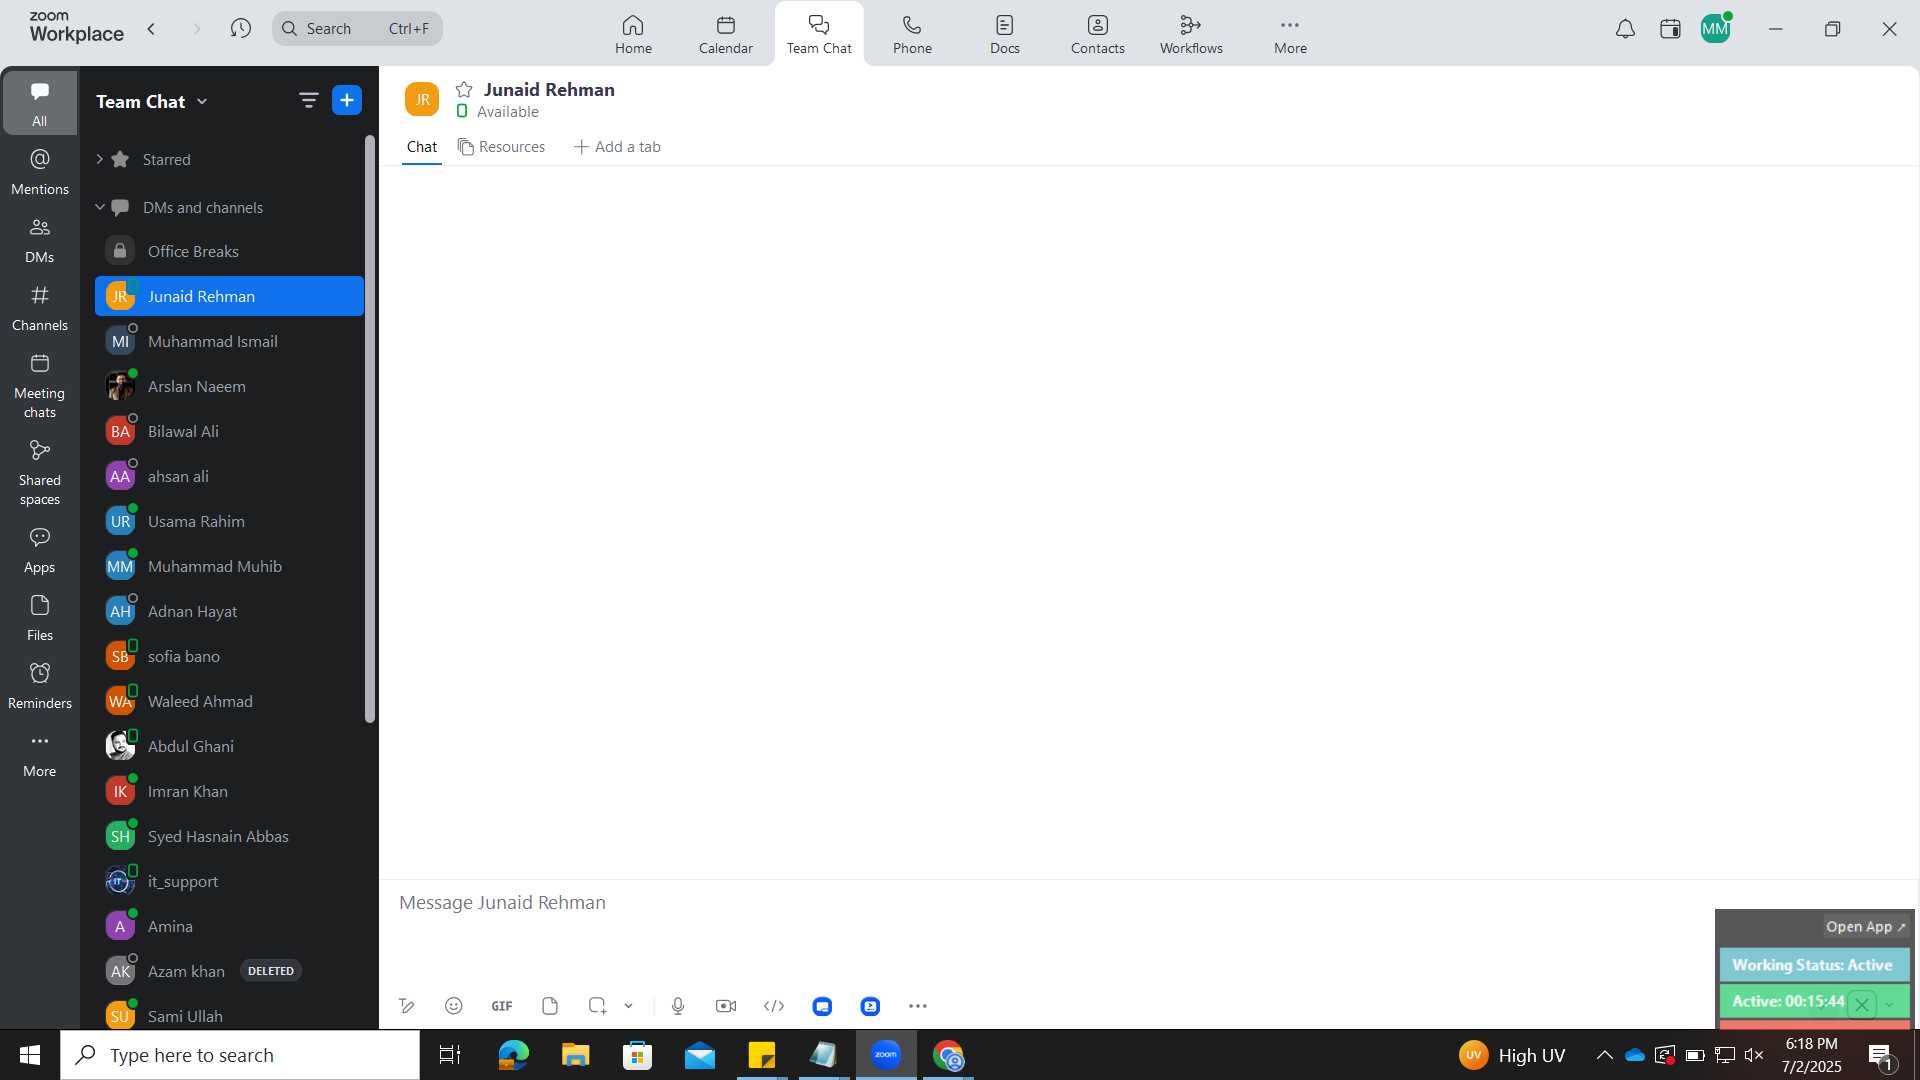Open chat with Usama Rahim

[x=229, y=521]
